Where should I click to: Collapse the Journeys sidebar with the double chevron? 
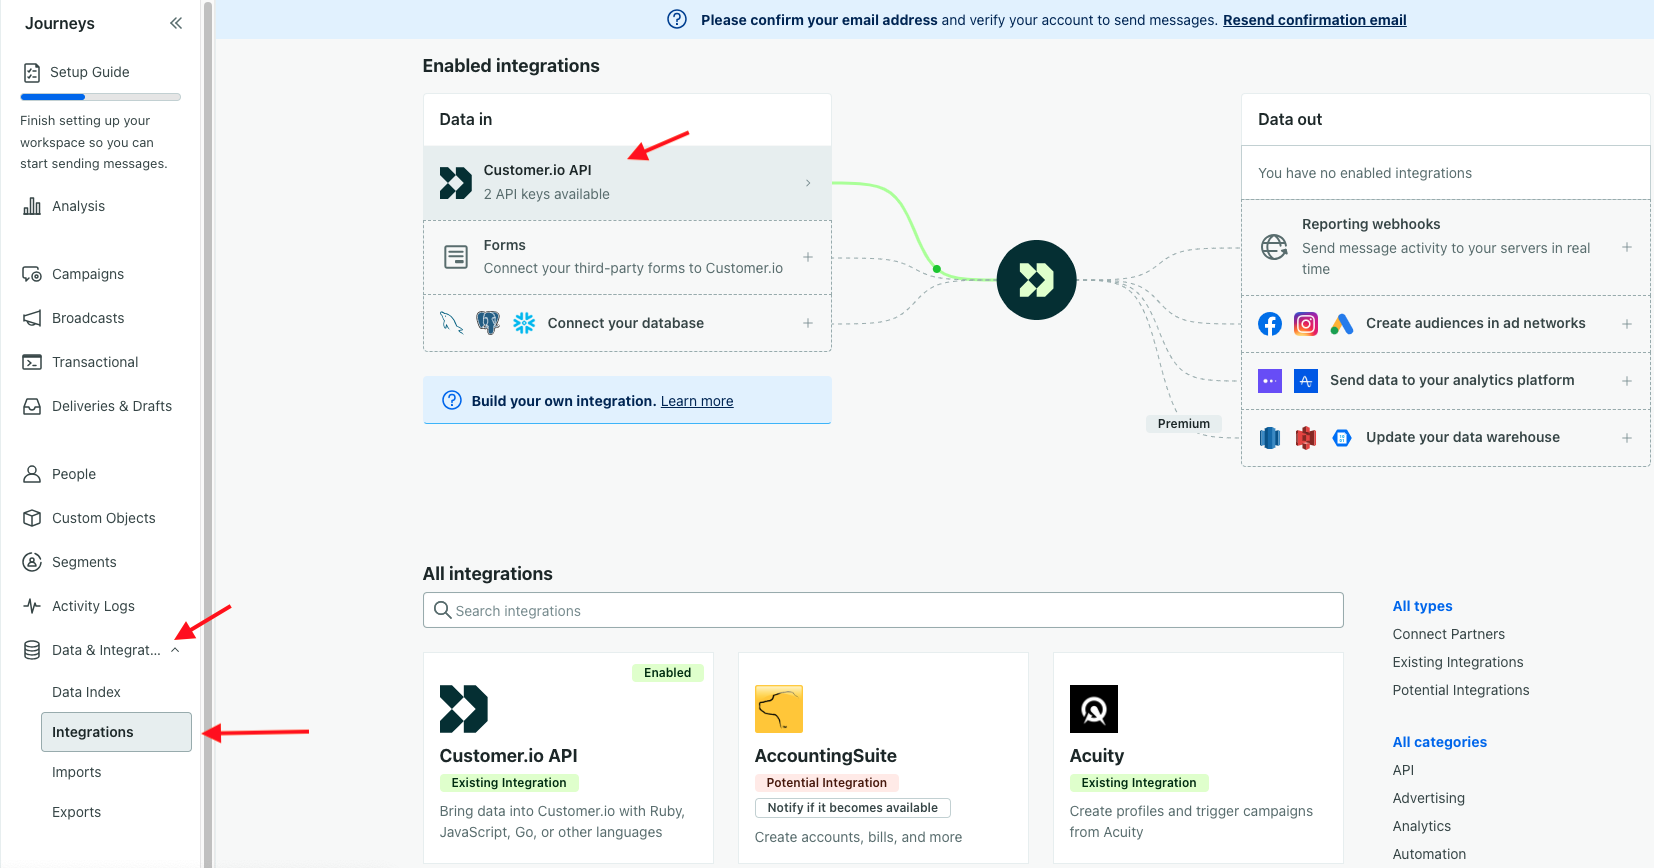pyautogui.click(x=176, y=23)
